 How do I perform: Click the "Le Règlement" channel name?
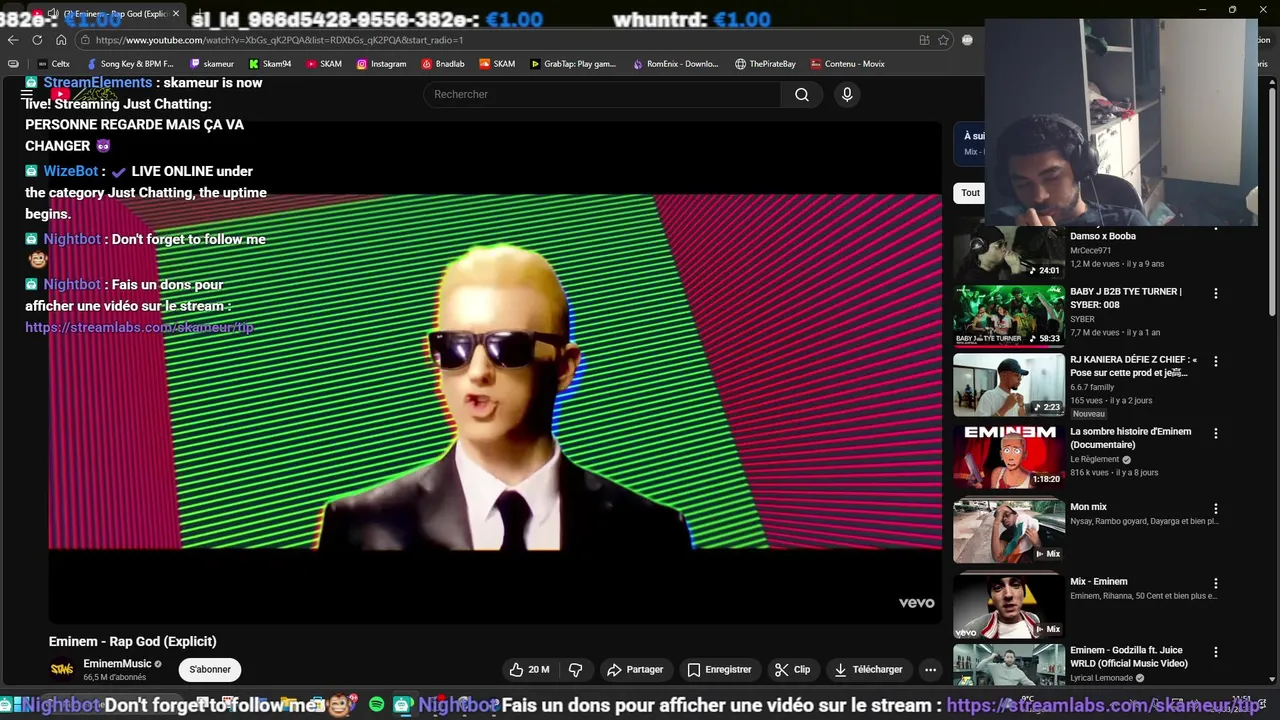point(1095,459)
